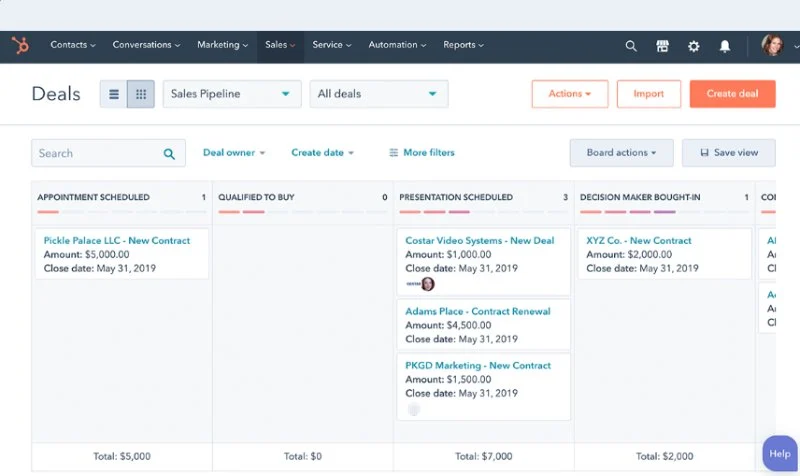This screenshot has width=800, height=476.
Task: Click Amount $4,500.00 on Adams Place card
Action: point(448,325)
